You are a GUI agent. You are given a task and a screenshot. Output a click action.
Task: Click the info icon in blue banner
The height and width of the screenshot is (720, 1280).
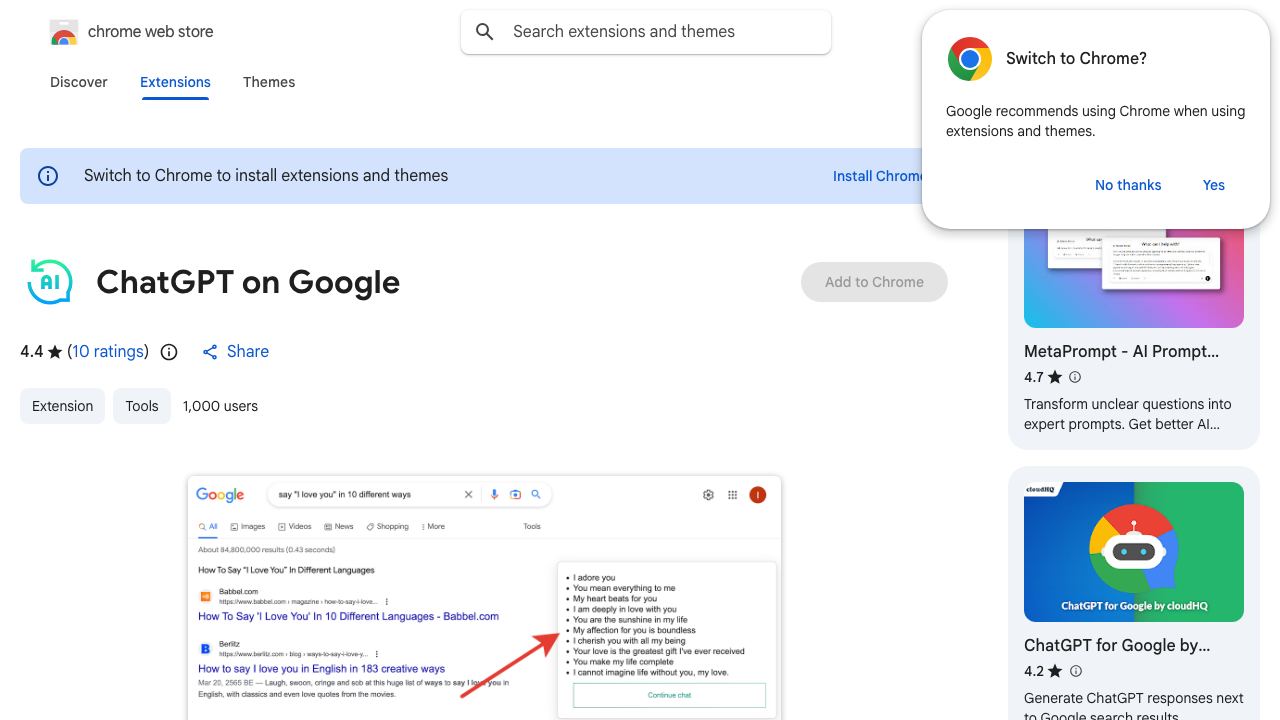[x=48, y=176]
